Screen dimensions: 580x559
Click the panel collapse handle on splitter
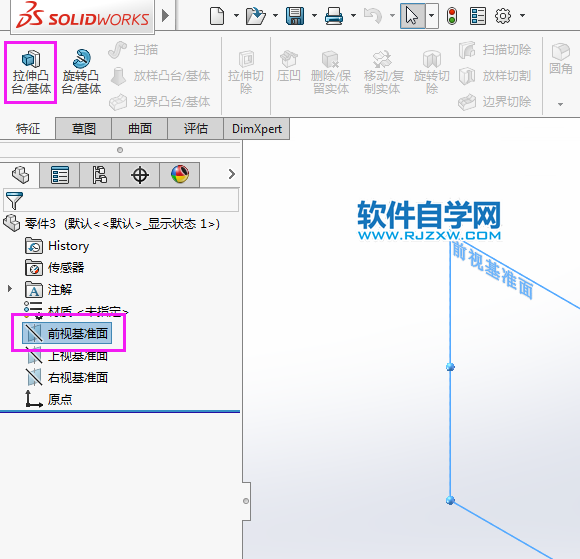(246, 501)
